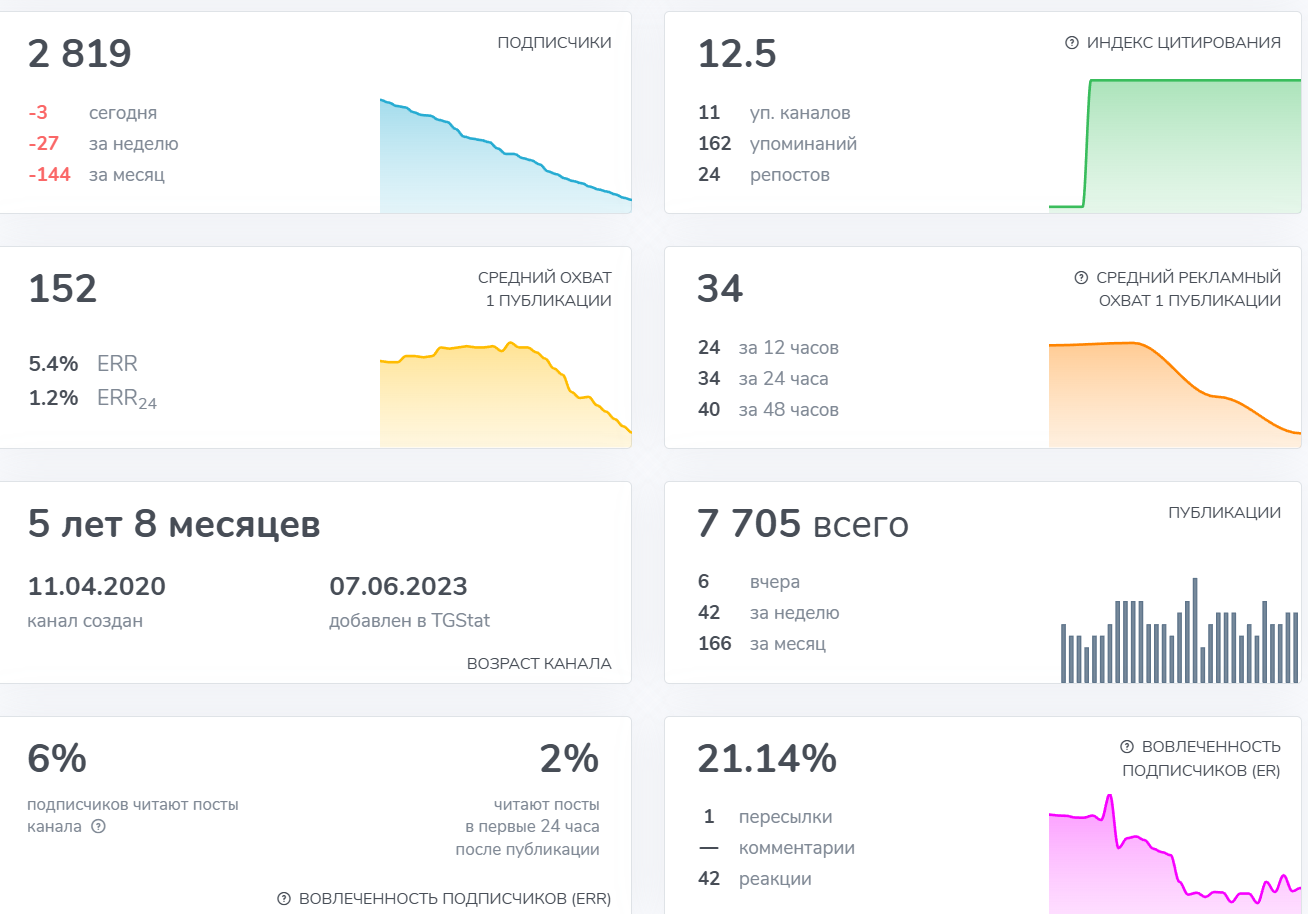Click help icon beside ИНДЕКС ЦИТИРОВАНИЯ
The width and height of the screenshot is (1308, 914).
pos(1072,43)
